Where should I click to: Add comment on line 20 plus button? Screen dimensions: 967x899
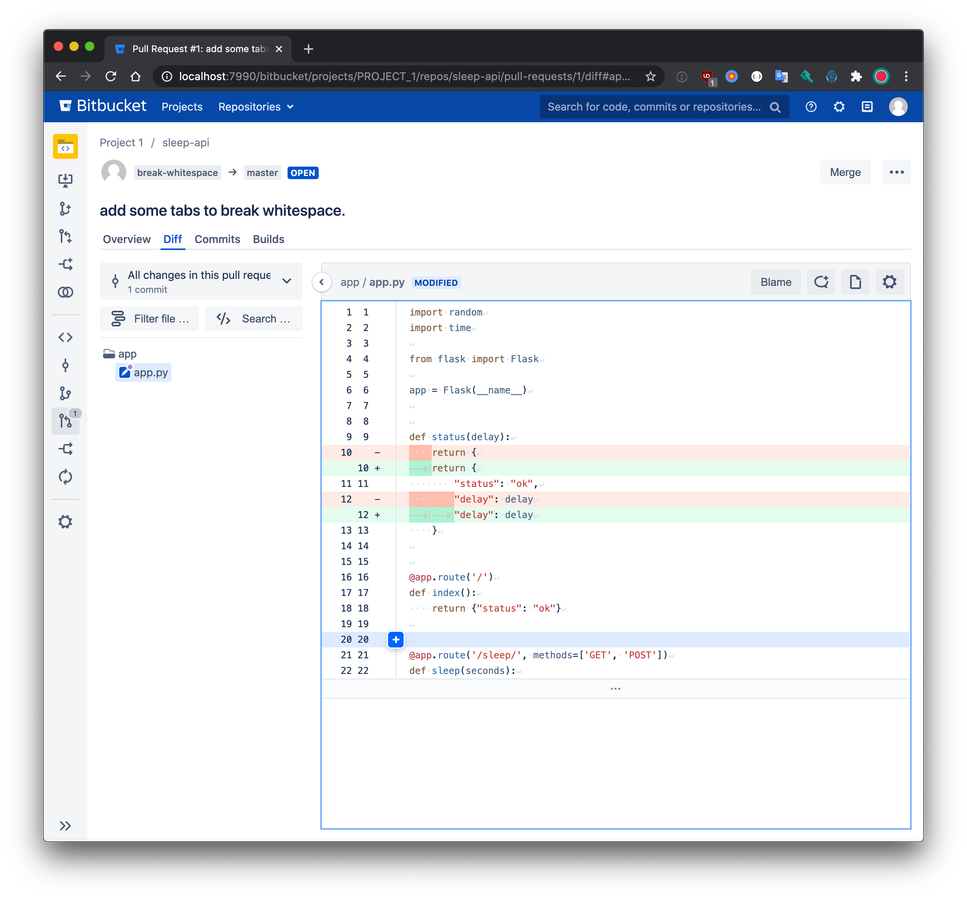396,639
